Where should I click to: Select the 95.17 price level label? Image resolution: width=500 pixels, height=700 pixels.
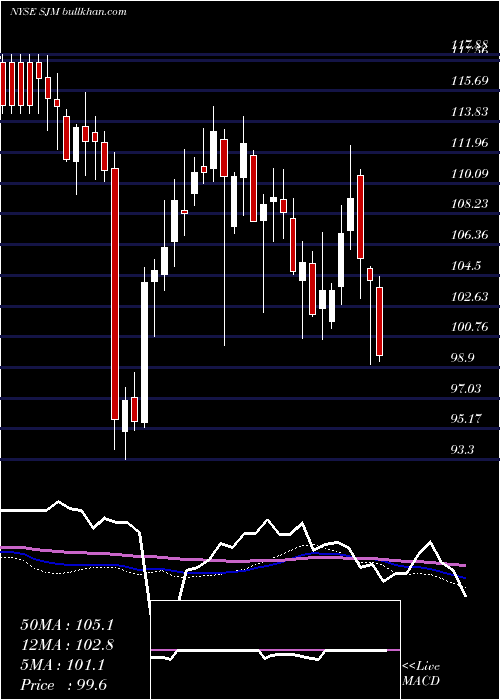(467, 419)
